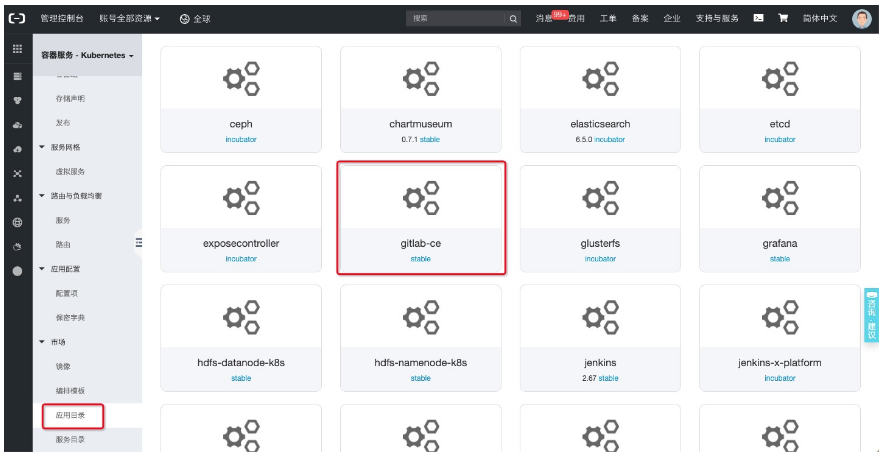Open the hdfs-namenode-k8s chart
Image resolution: width=884 pixels, height=456 pixels.
(421, 338)
